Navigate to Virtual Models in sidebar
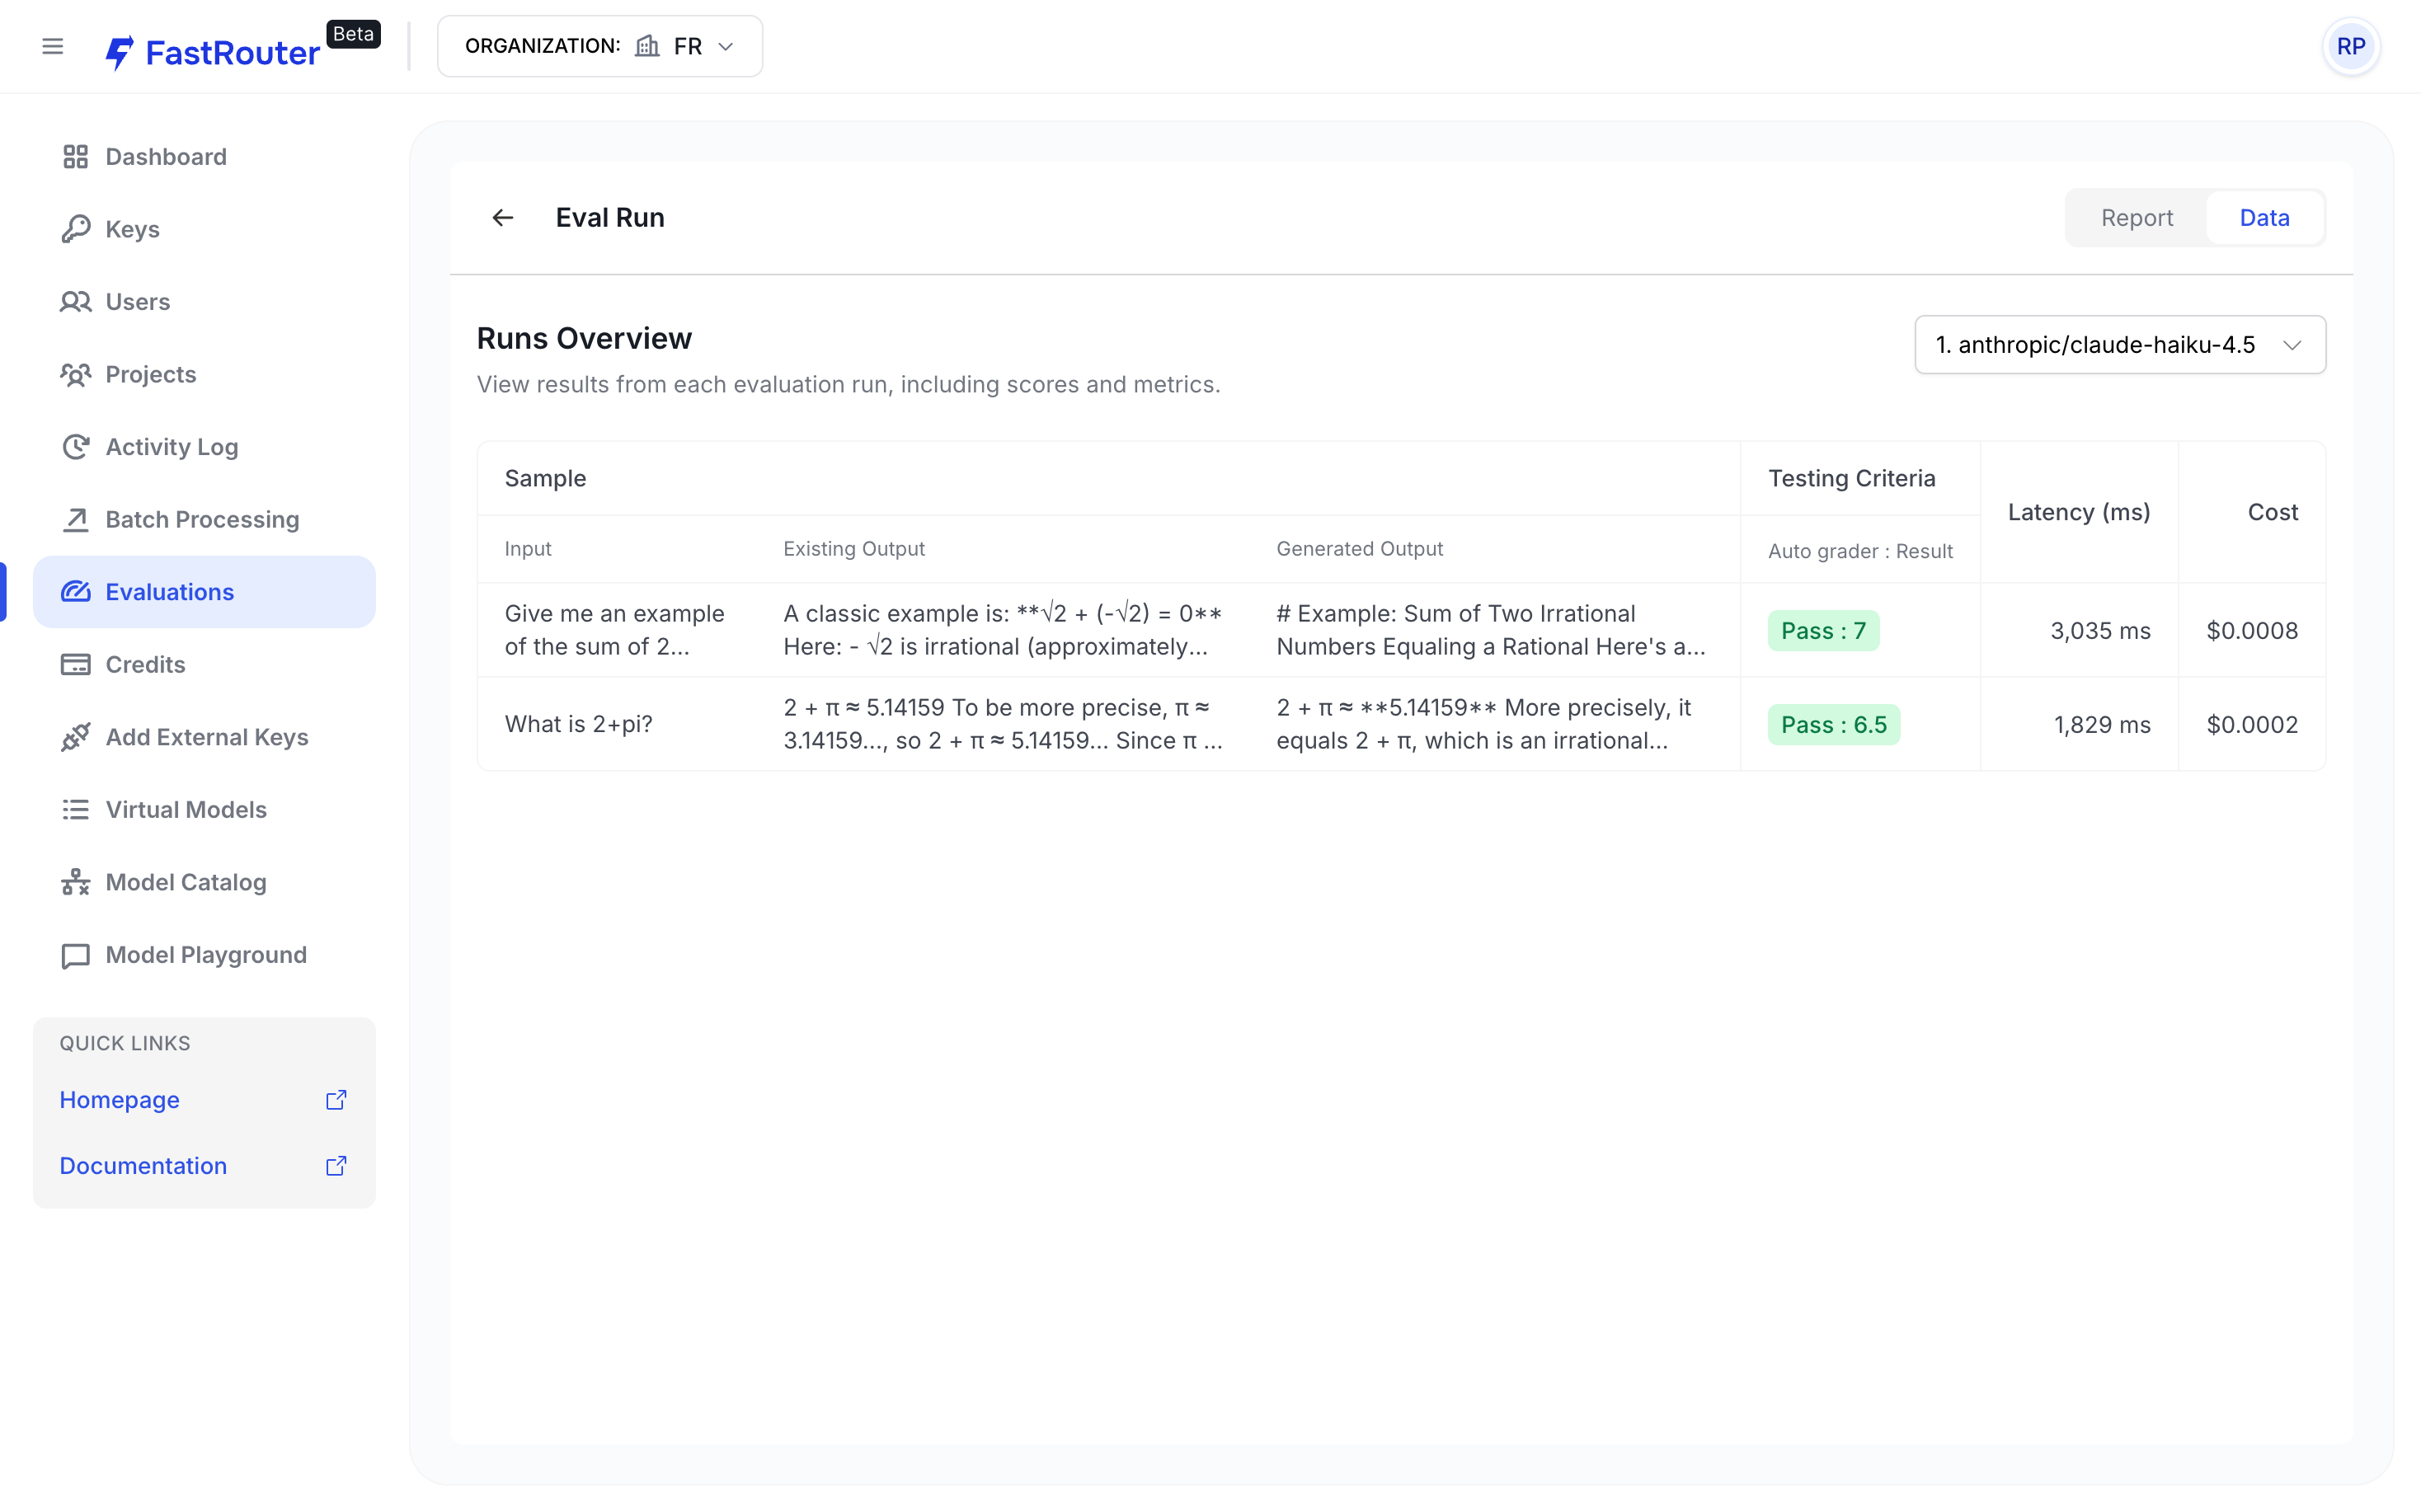Screen dimensions: 2421x1512 coord(185,810)
